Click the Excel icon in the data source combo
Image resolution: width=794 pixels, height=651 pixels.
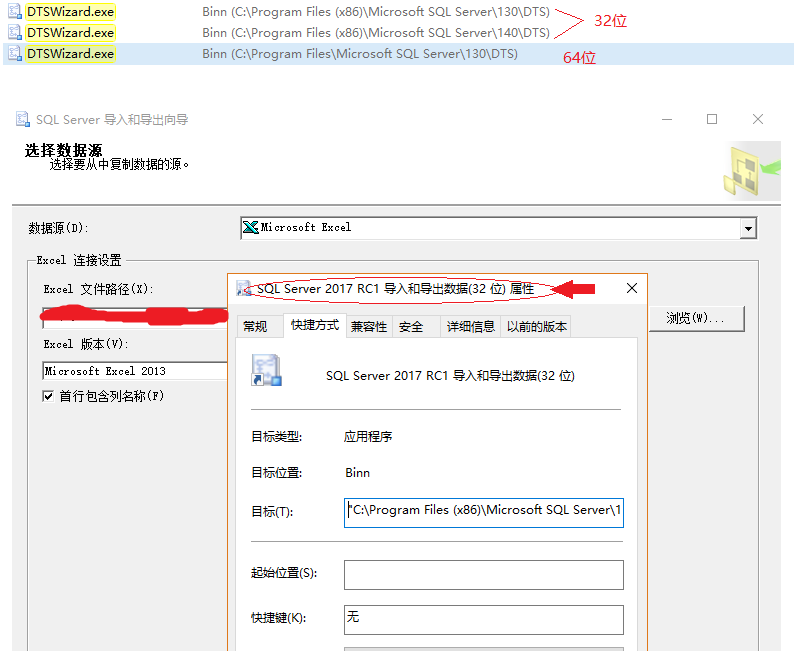pos(250,227)
